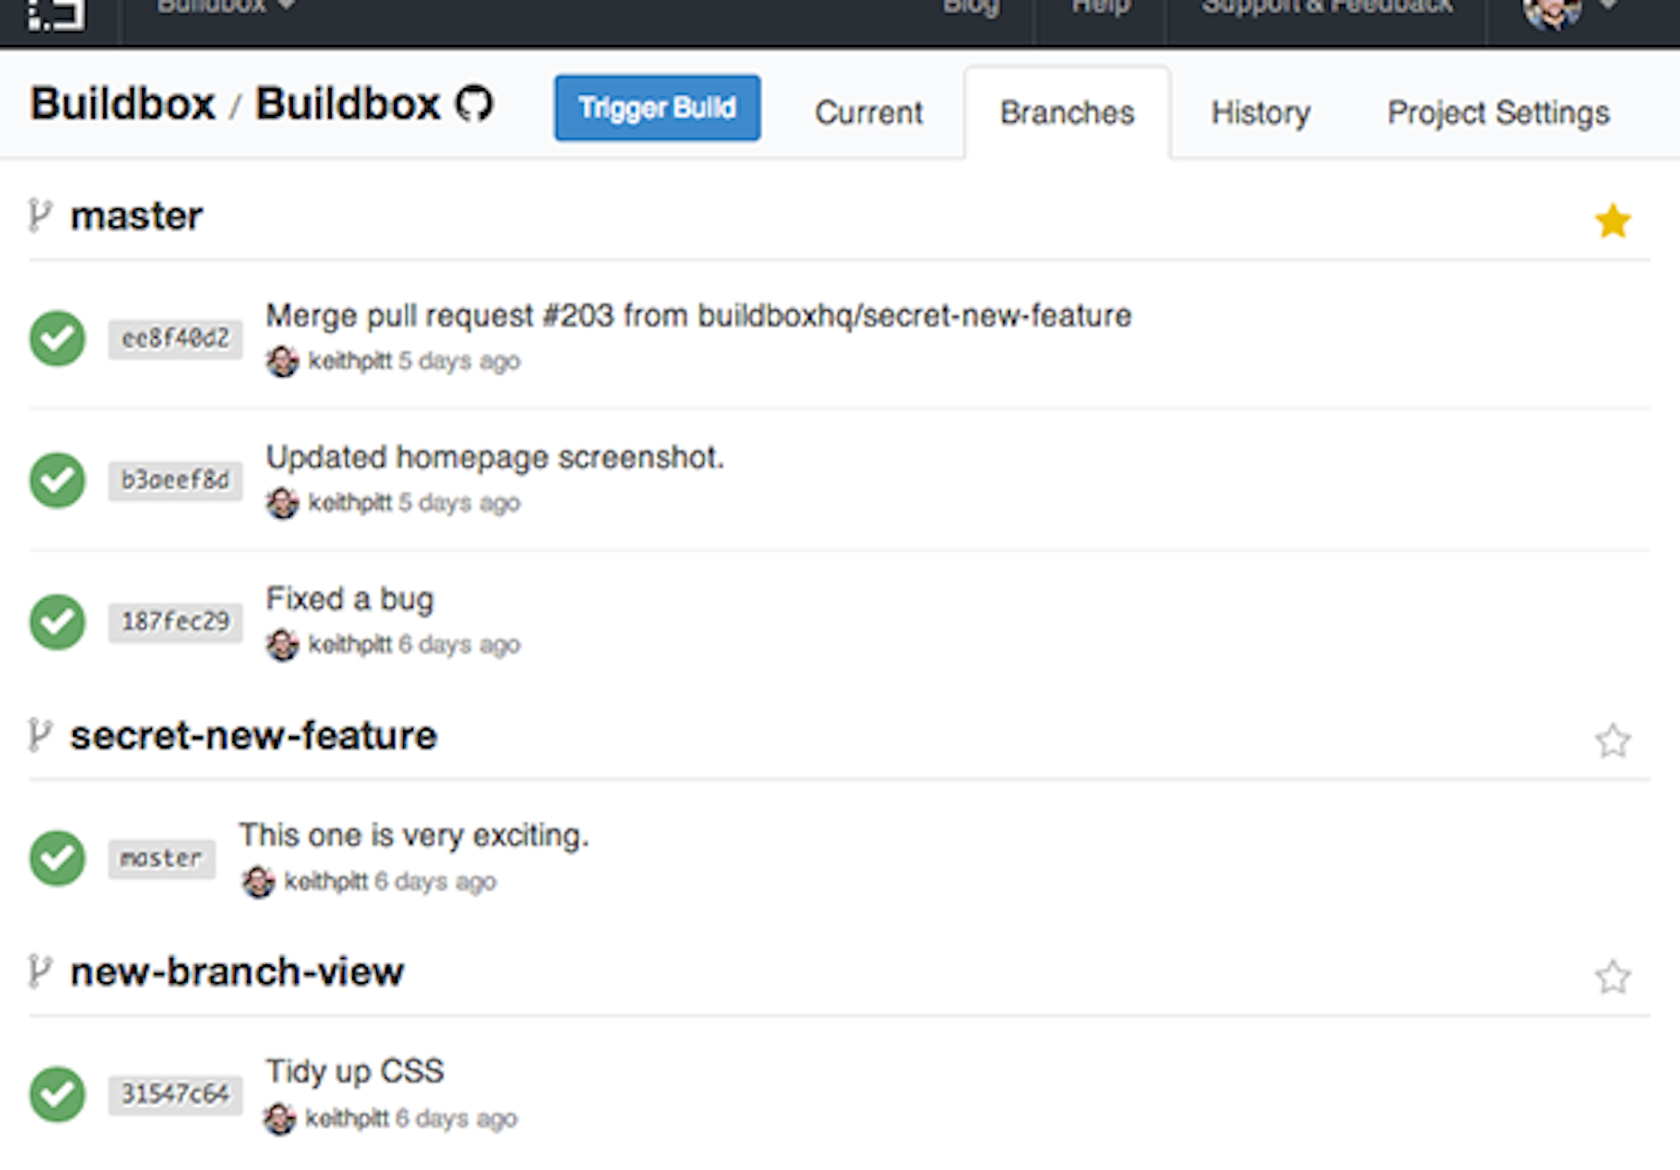Unstar the master branch

coord(1612,221)
